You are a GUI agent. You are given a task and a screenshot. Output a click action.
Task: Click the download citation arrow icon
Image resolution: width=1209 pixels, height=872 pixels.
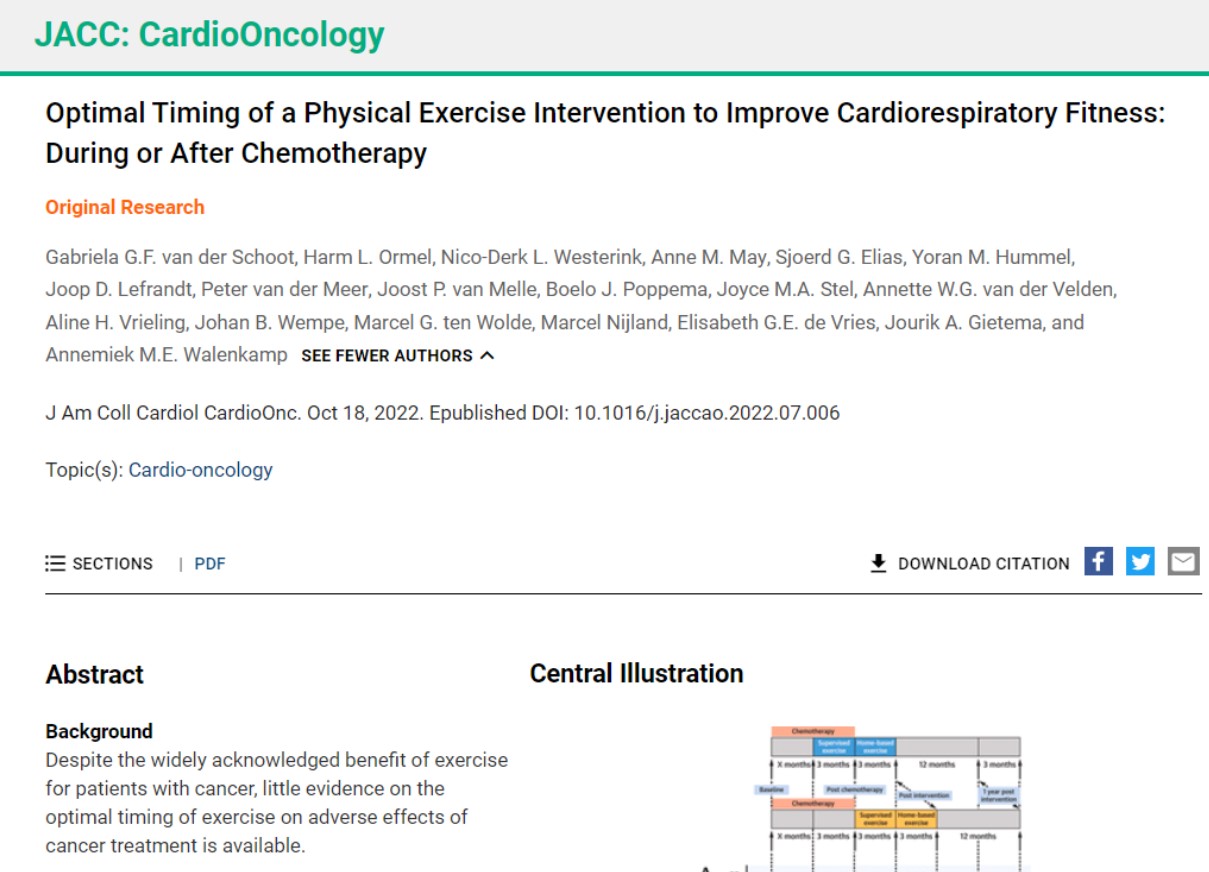tap(879, 564)
